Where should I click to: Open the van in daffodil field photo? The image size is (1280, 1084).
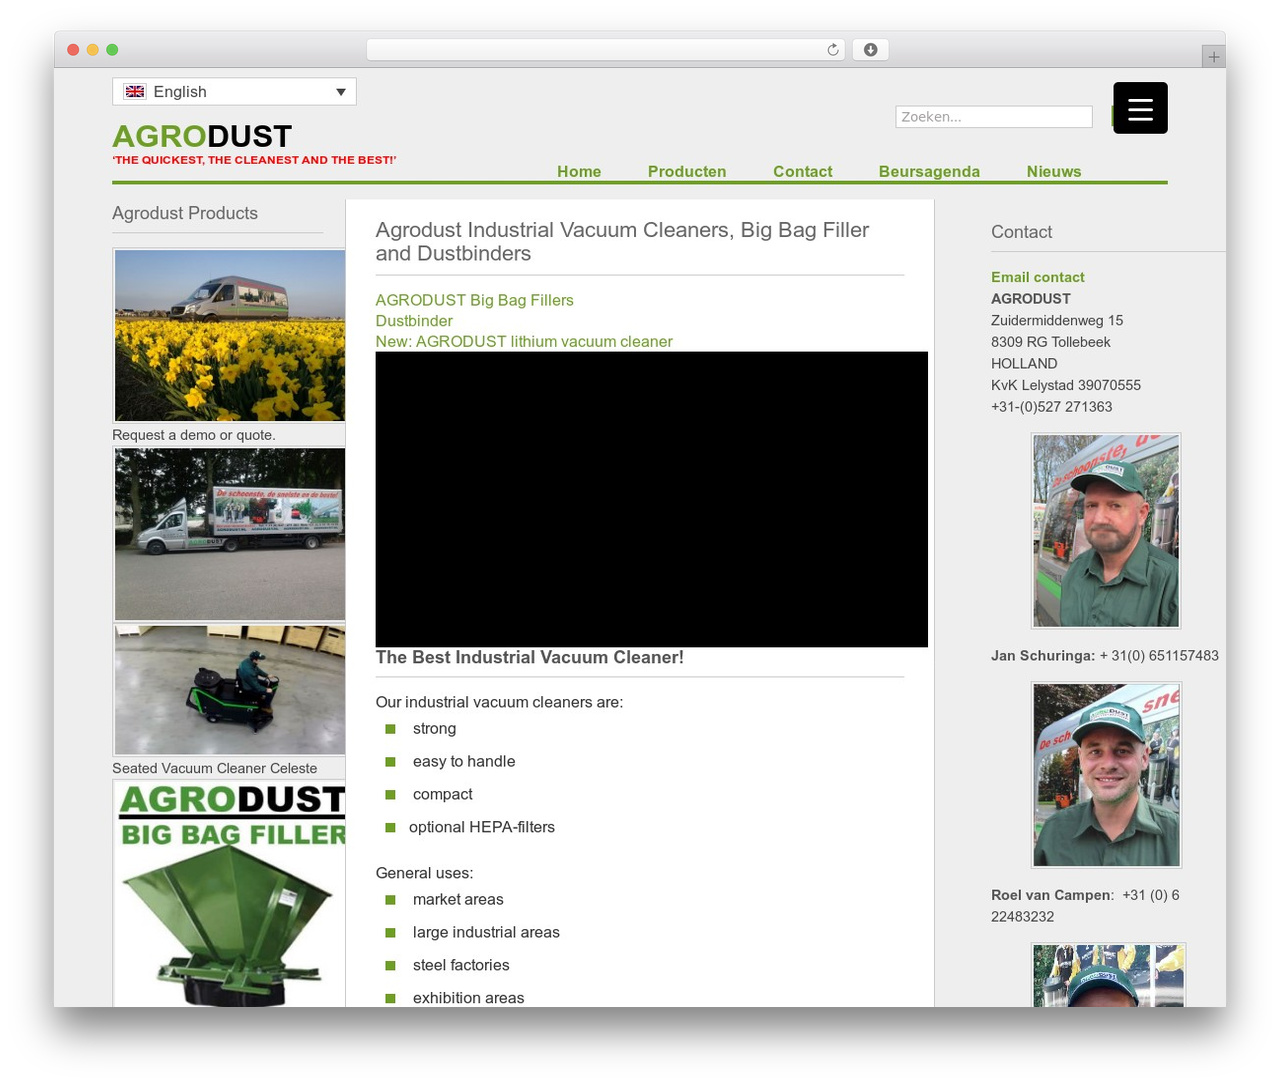coord(230,335)
